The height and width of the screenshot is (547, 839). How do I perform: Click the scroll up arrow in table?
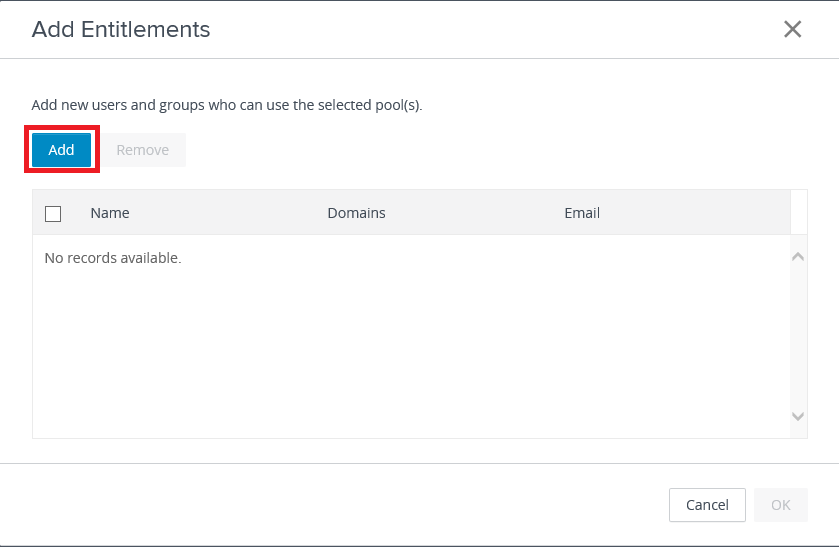point(797,257)
